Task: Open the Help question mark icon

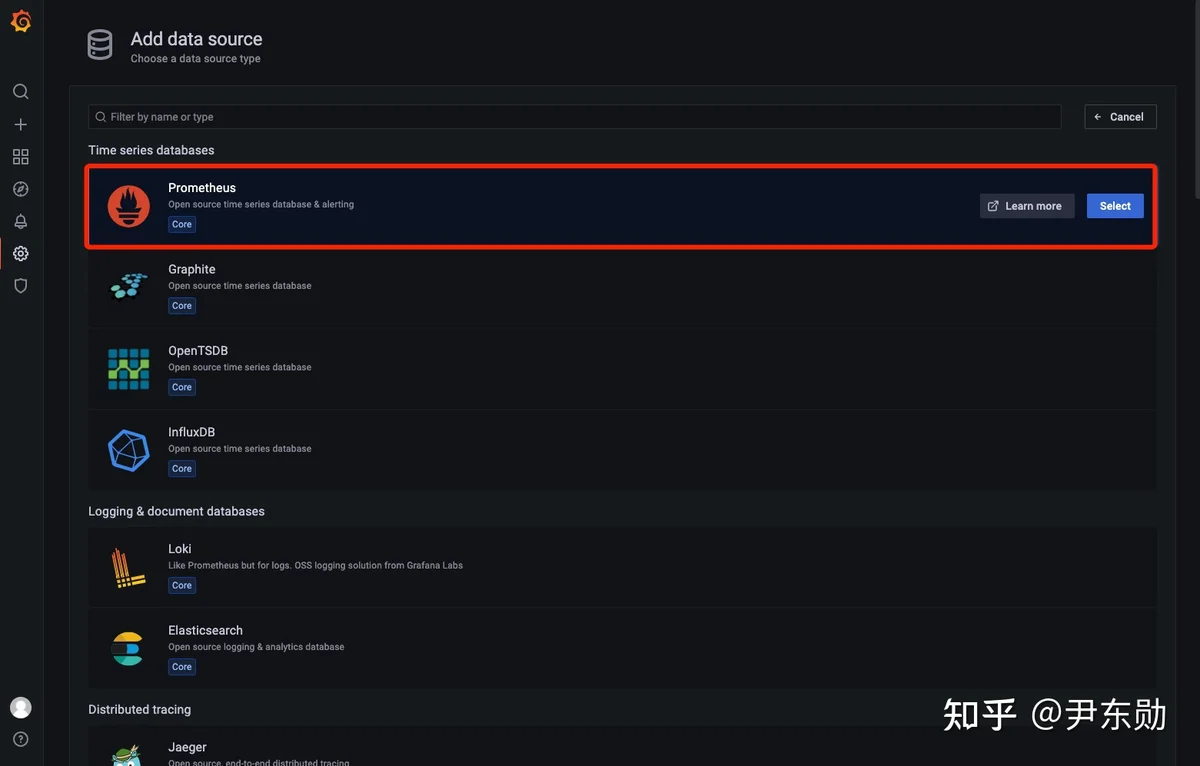Action: pyautogui.click(x=21, y=740)
